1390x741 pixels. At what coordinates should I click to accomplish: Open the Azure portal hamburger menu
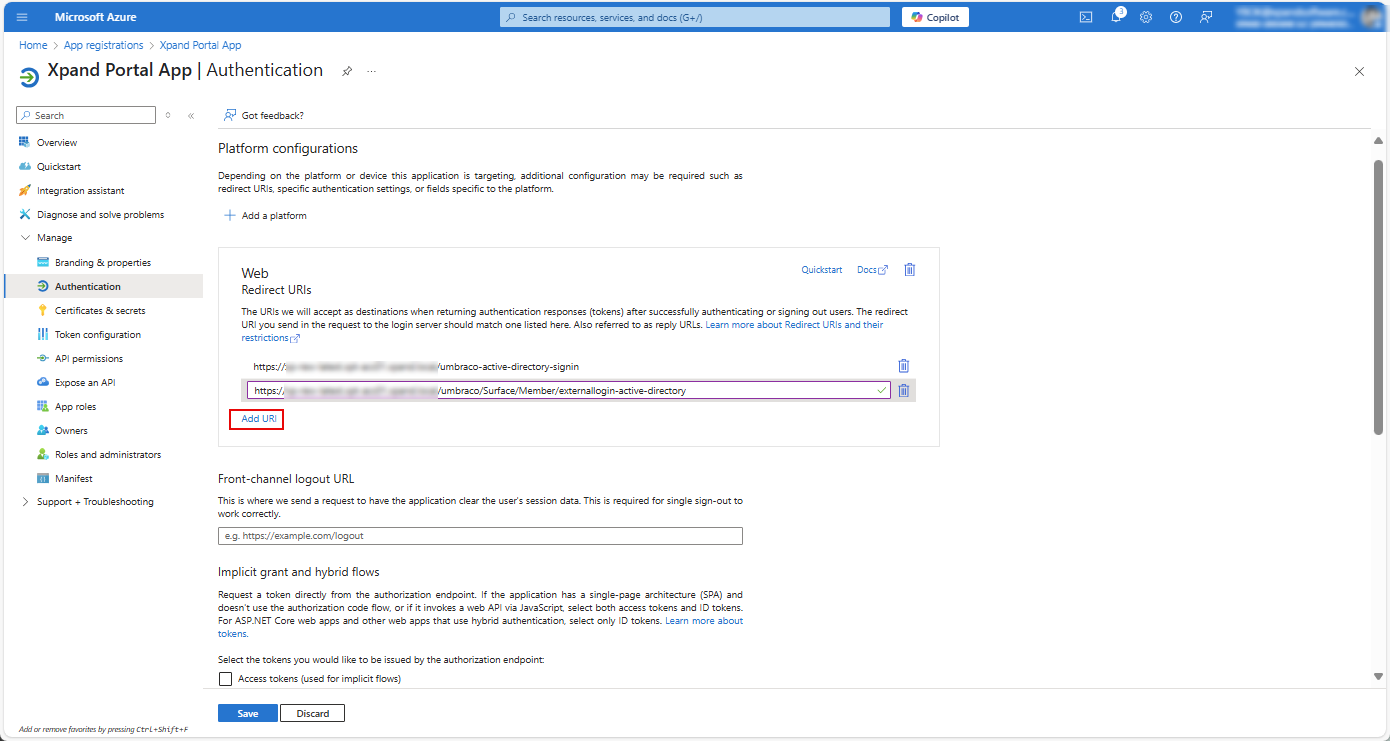pos(22,17)
